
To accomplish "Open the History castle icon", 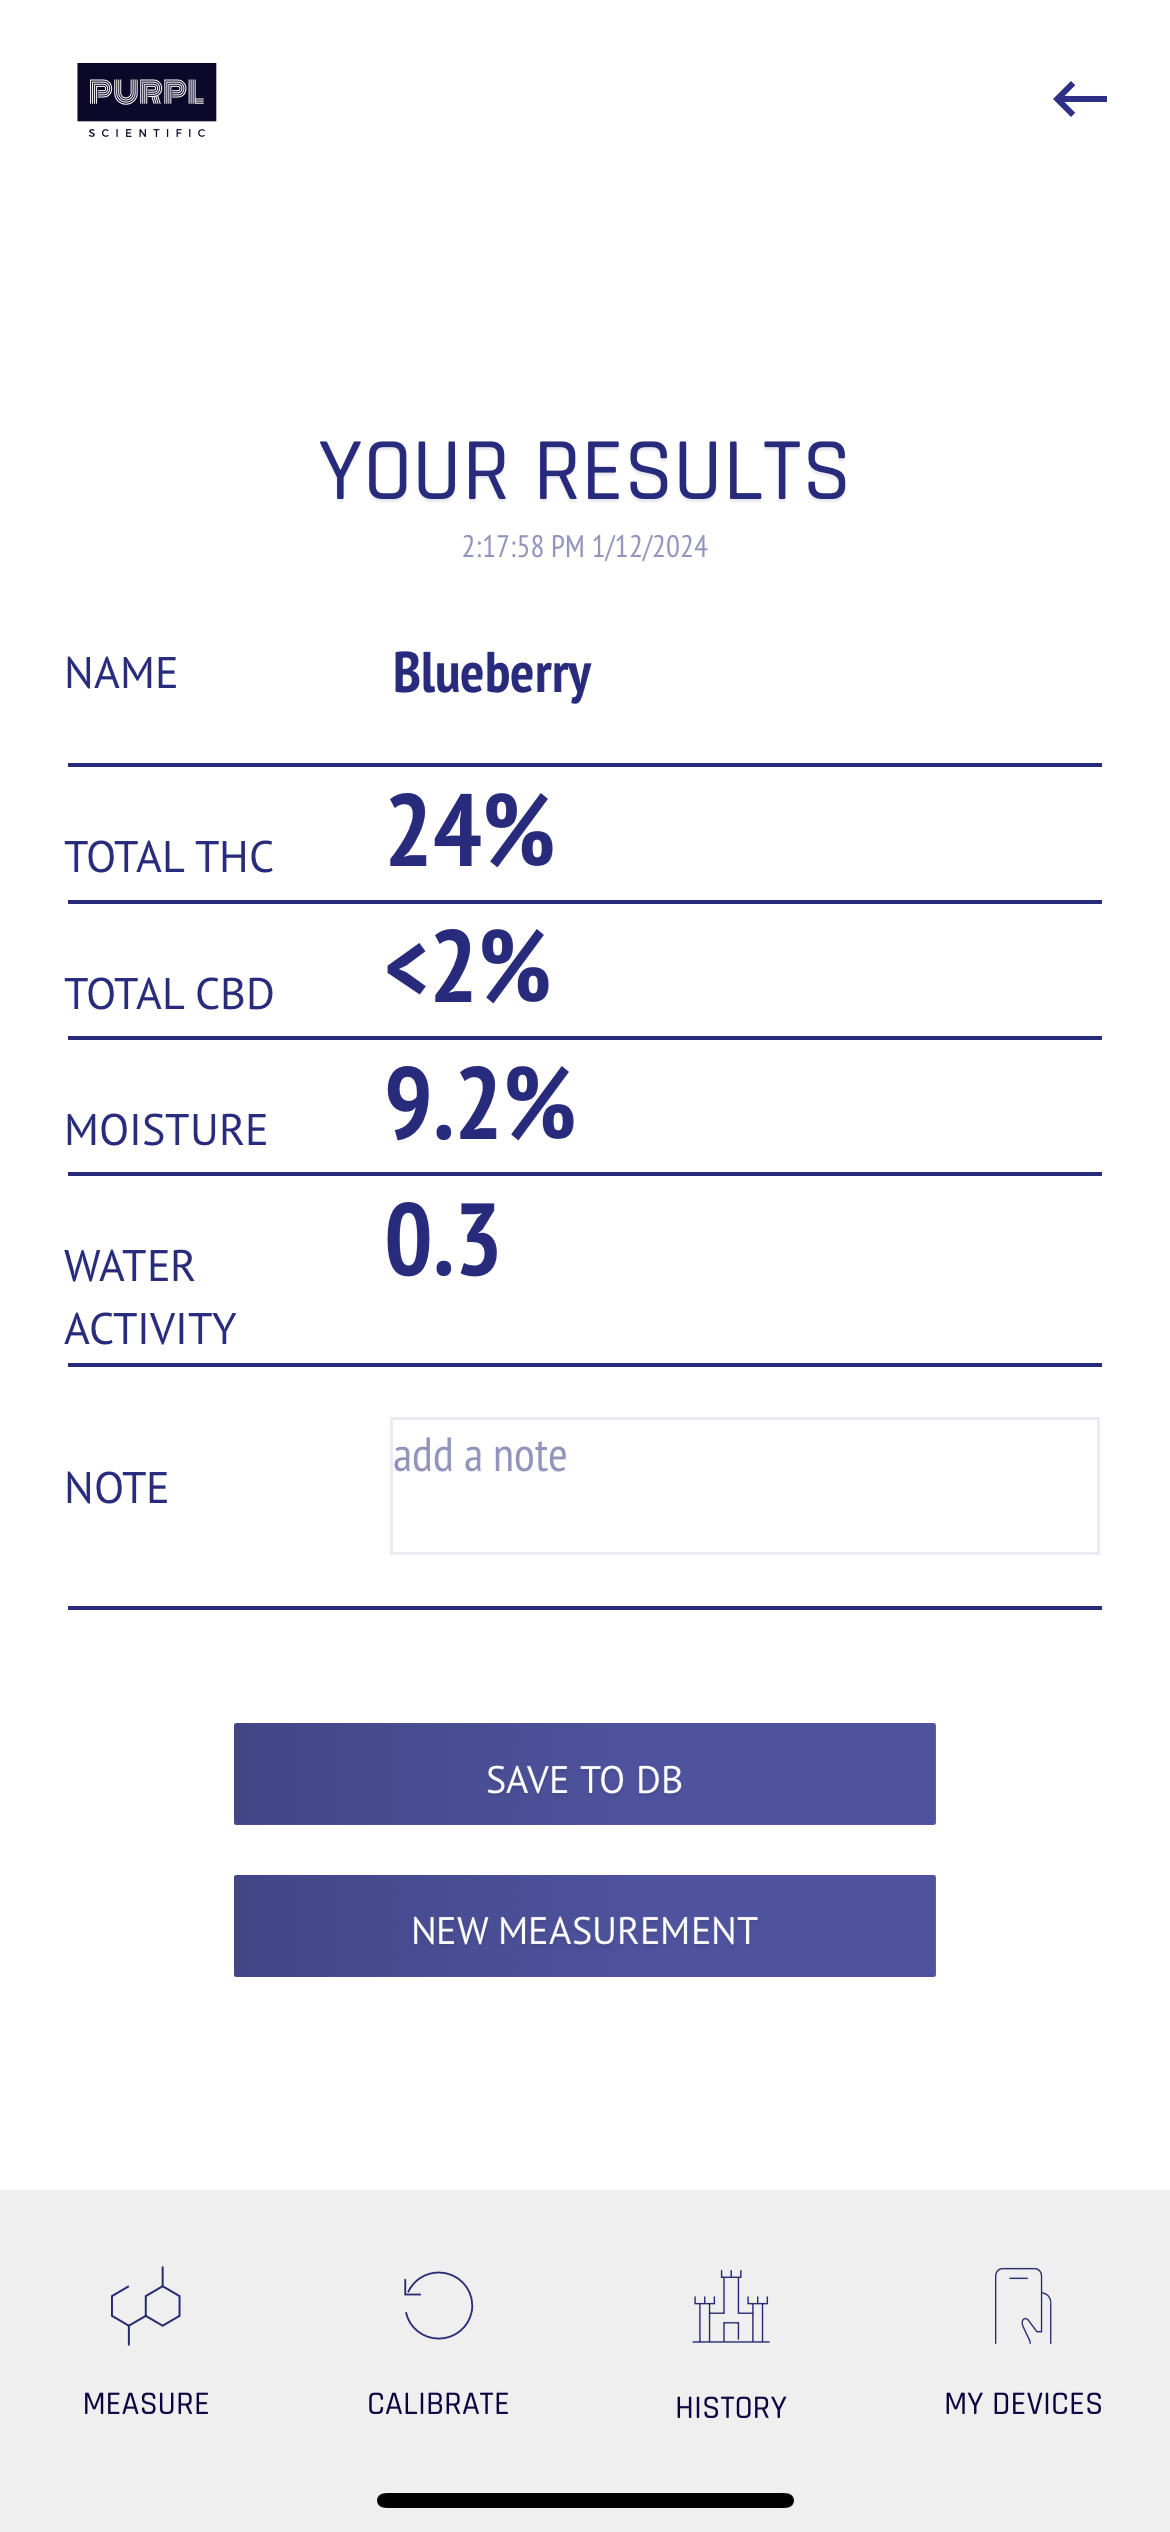I will click(731, 2307).
